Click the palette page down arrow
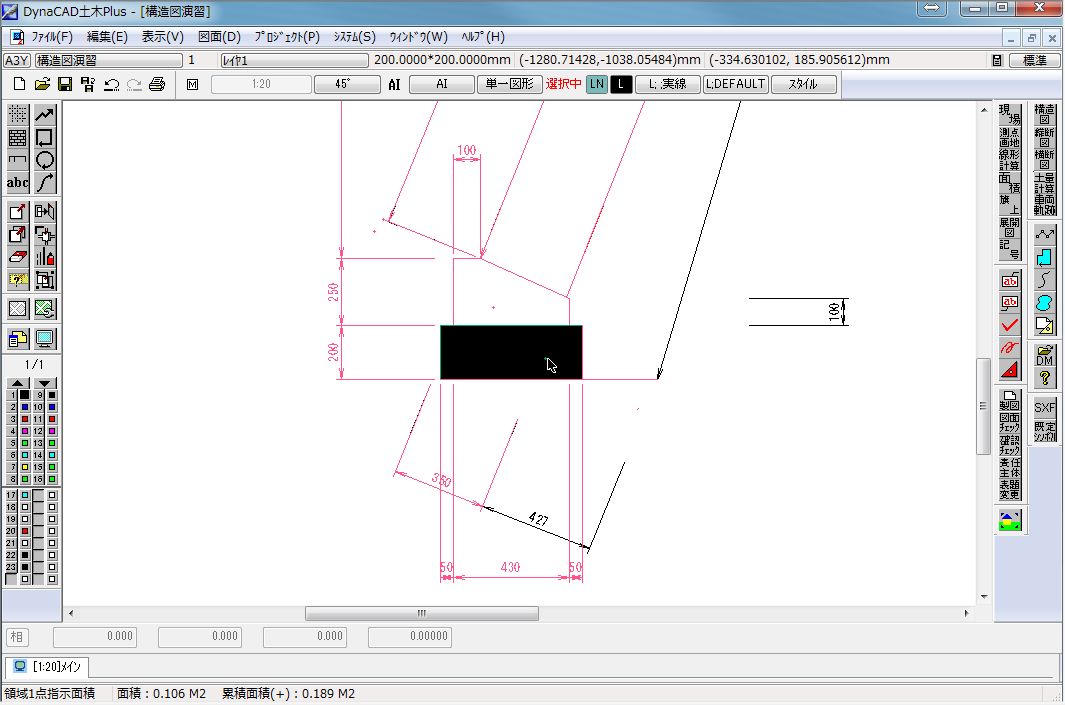 (x=45, y=383)
